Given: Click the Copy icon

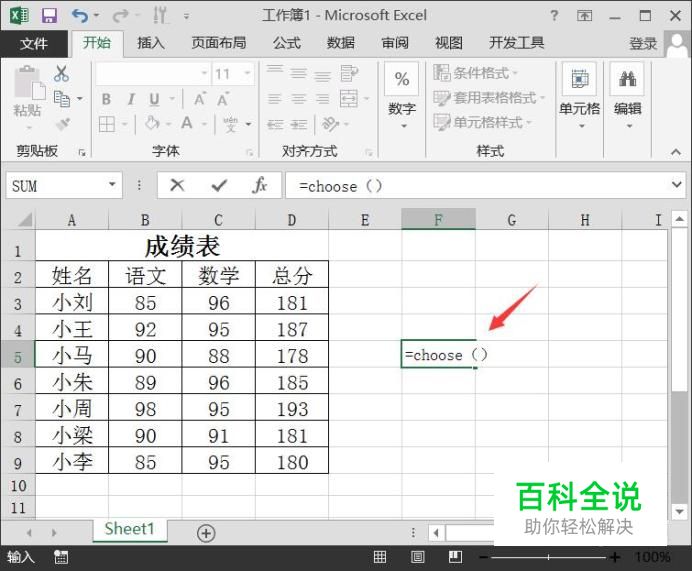Looking at the screenshot, I should pos(62,99).
